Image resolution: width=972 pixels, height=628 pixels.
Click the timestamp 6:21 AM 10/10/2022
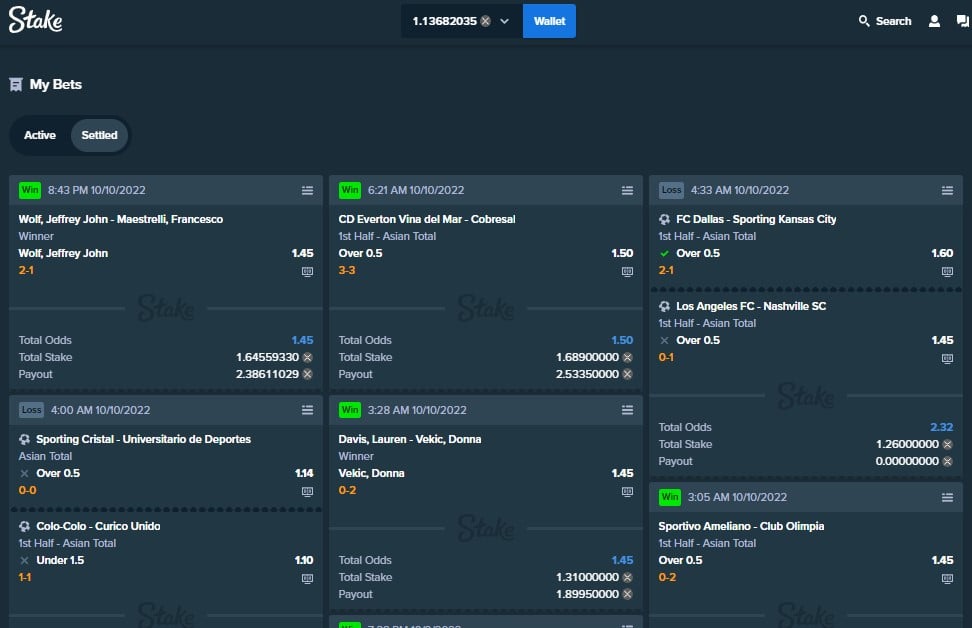point(416,190)
